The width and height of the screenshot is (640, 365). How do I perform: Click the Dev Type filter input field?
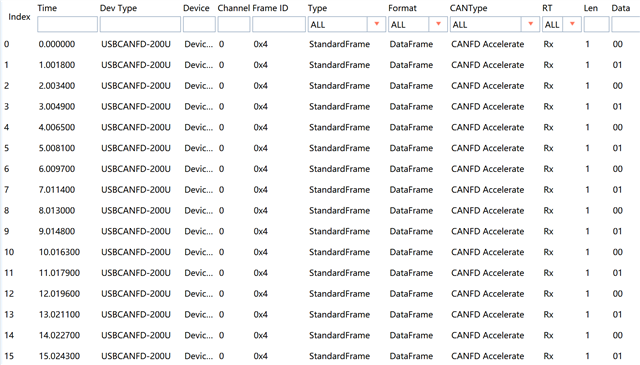click(x=140, y=24)
